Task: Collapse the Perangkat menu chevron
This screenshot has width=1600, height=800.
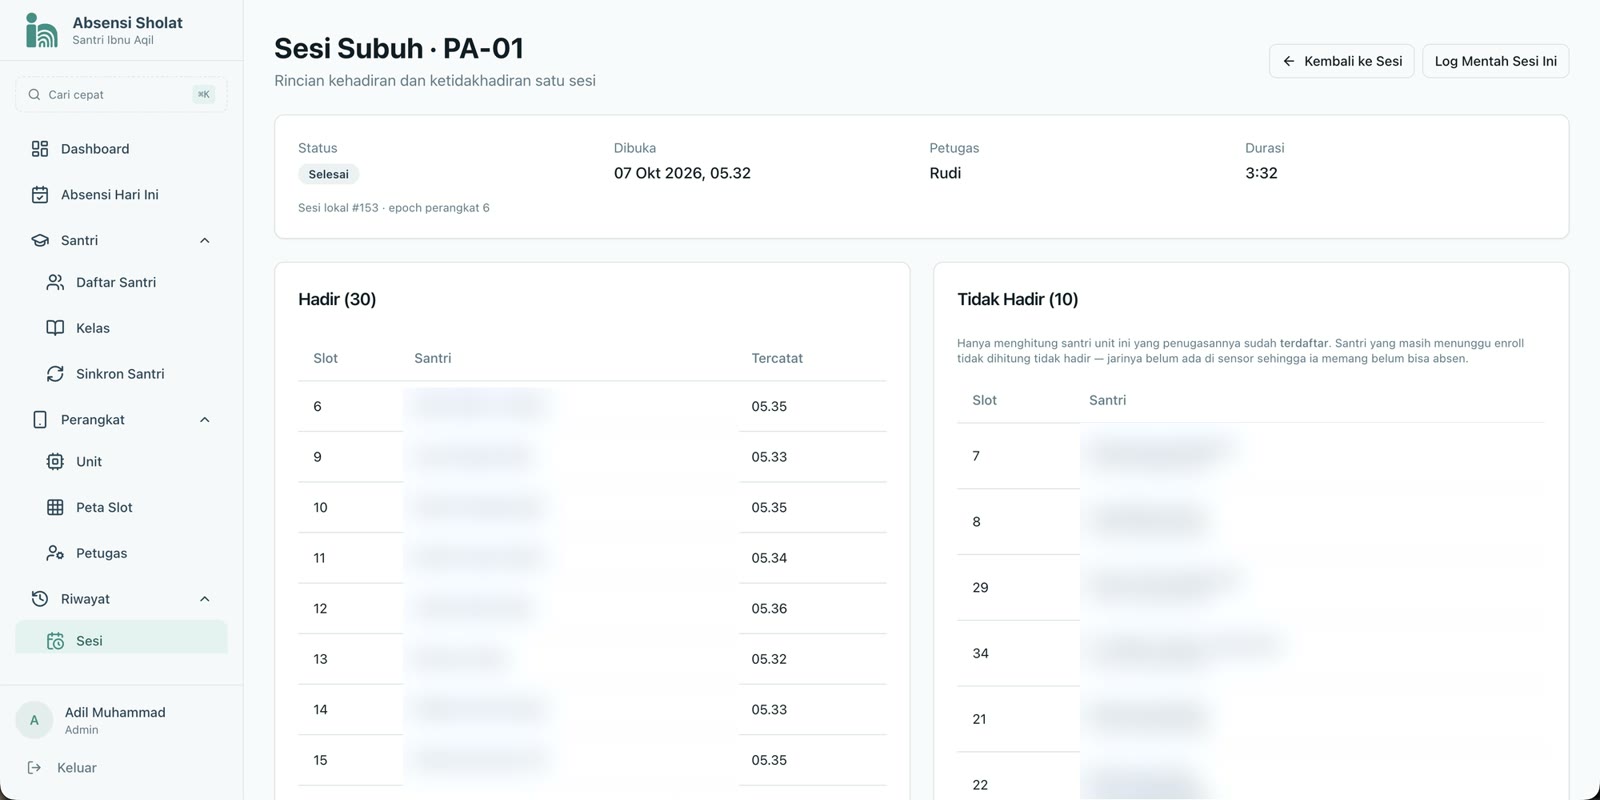Action: click(205, 420)
